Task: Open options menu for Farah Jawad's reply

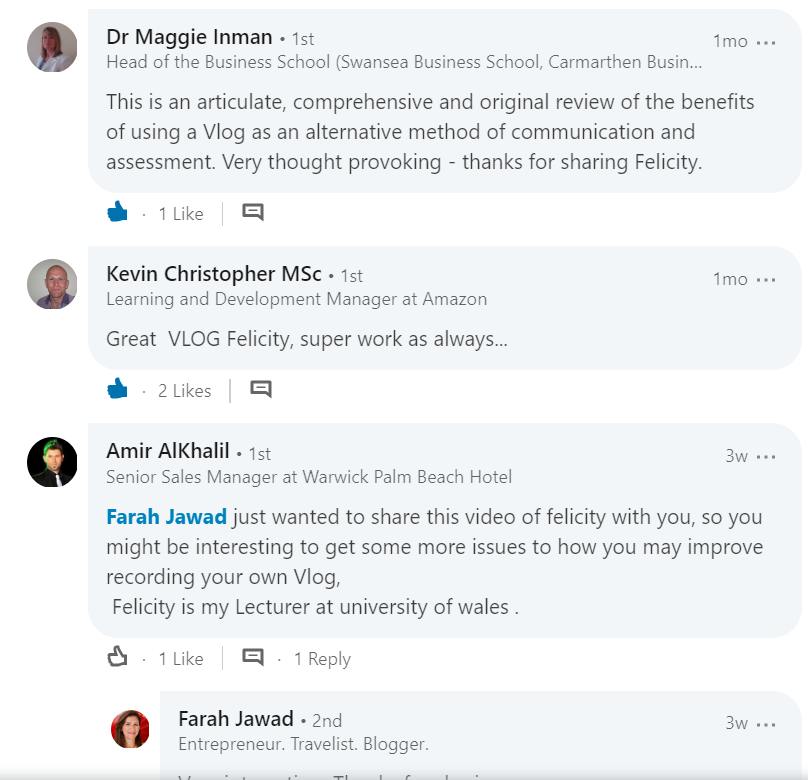Action: coord(766,724)
